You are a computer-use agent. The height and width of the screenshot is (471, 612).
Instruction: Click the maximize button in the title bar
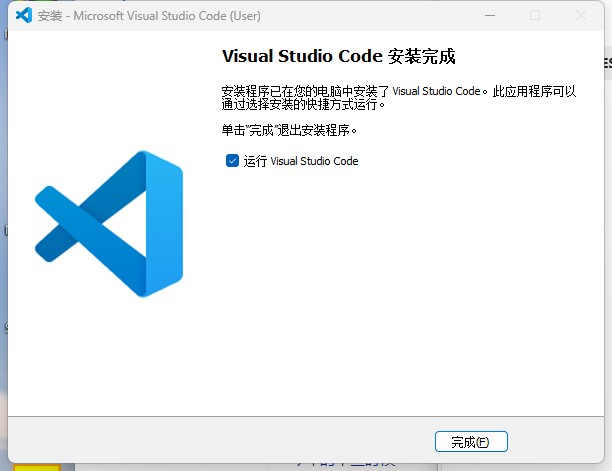click(x=535, y=16)
